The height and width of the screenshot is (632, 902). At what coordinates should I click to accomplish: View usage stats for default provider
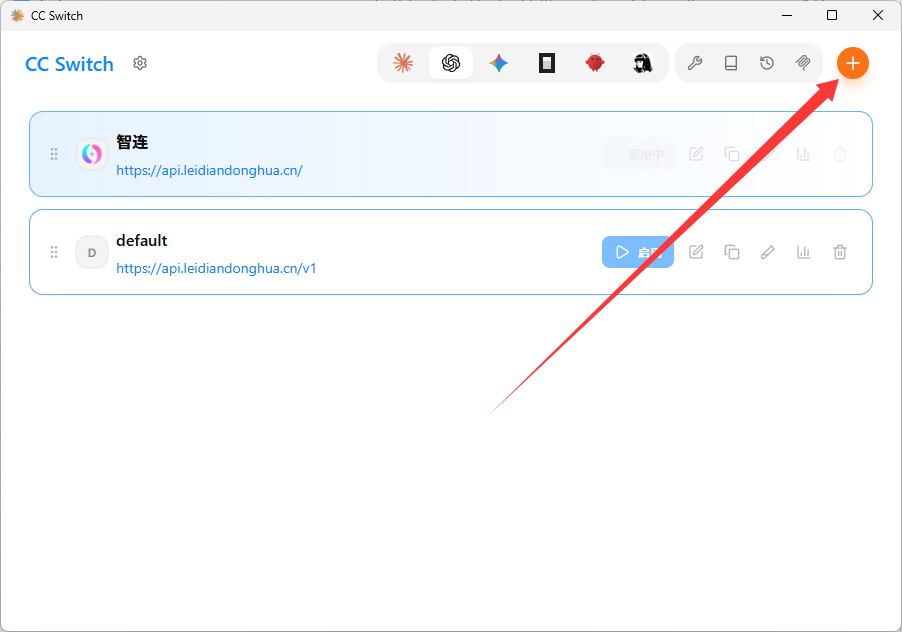(804, 252)
